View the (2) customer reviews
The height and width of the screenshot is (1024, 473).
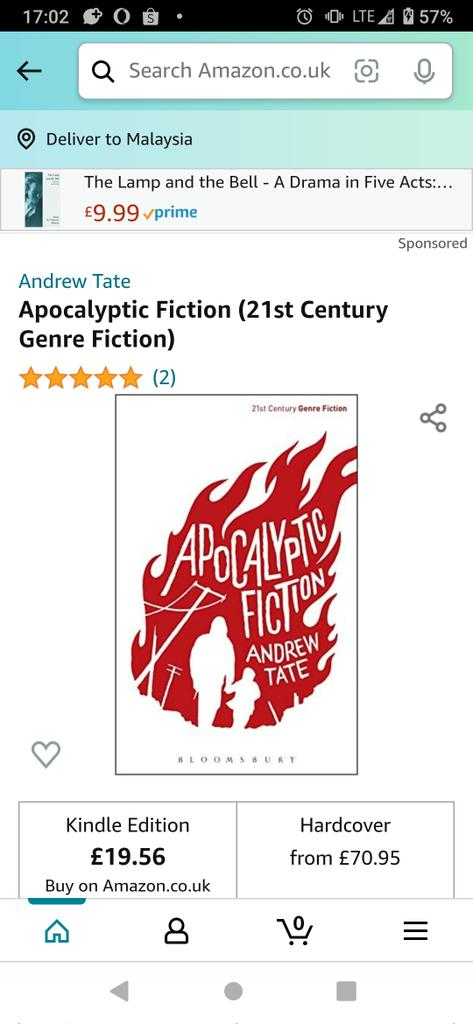(x=164, y=377)
